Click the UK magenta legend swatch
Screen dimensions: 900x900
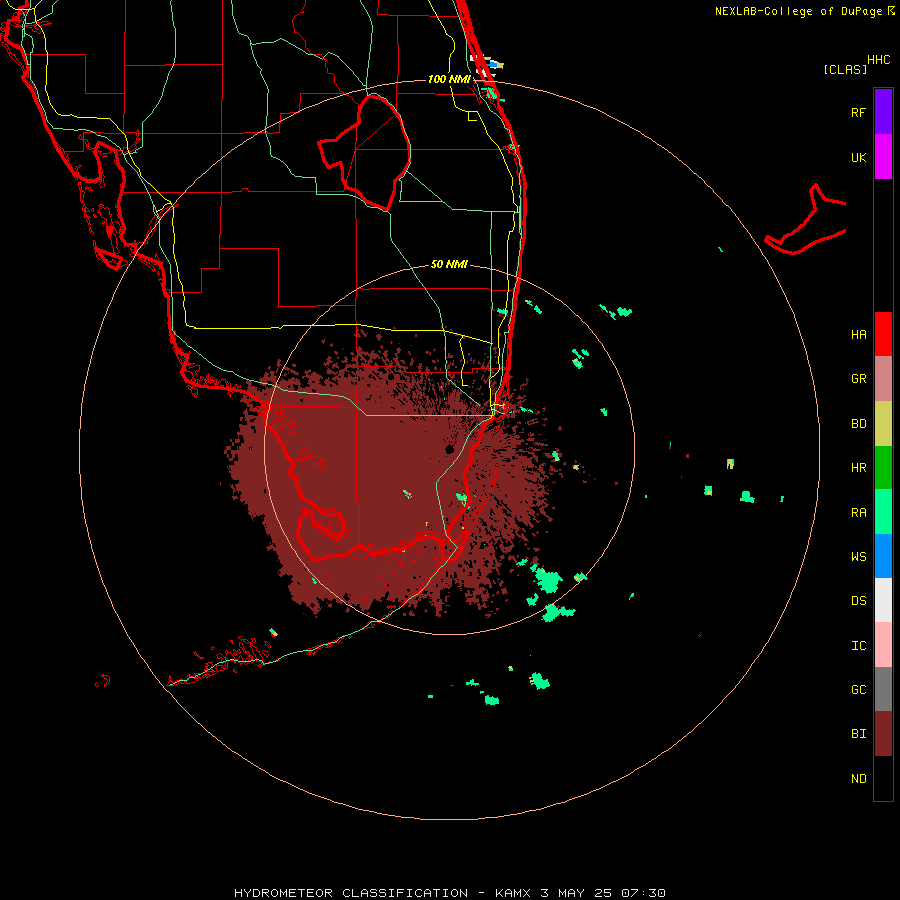click(x=883, y=157)
